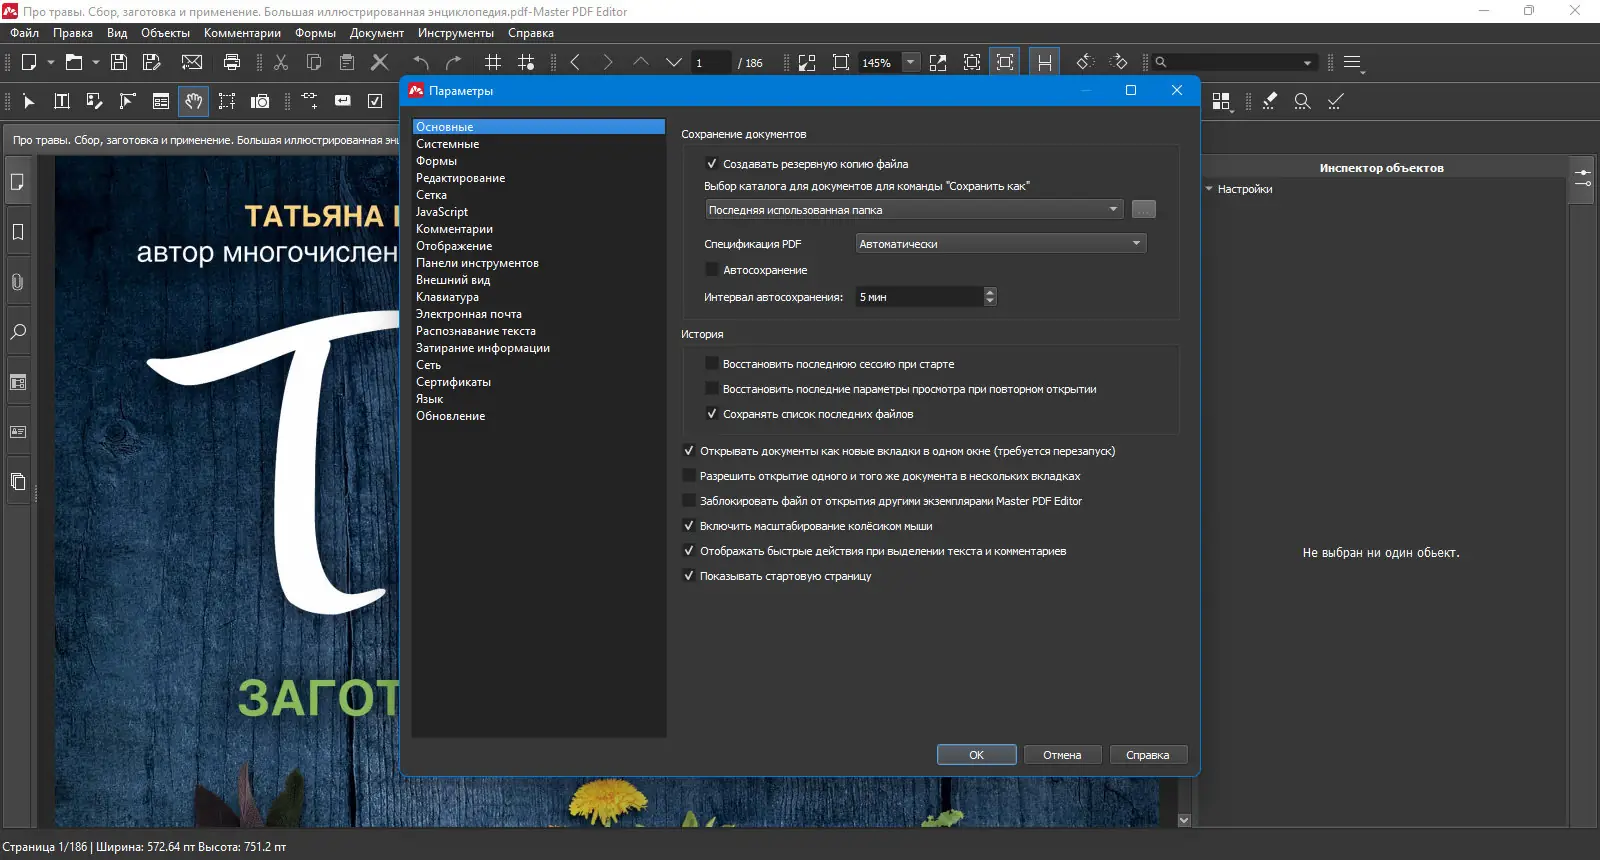This screenshot has height=860, width=1600.
Task: Enable the Автосохранение checkbox
Action: pyautogui.click(x=712, y=270)
